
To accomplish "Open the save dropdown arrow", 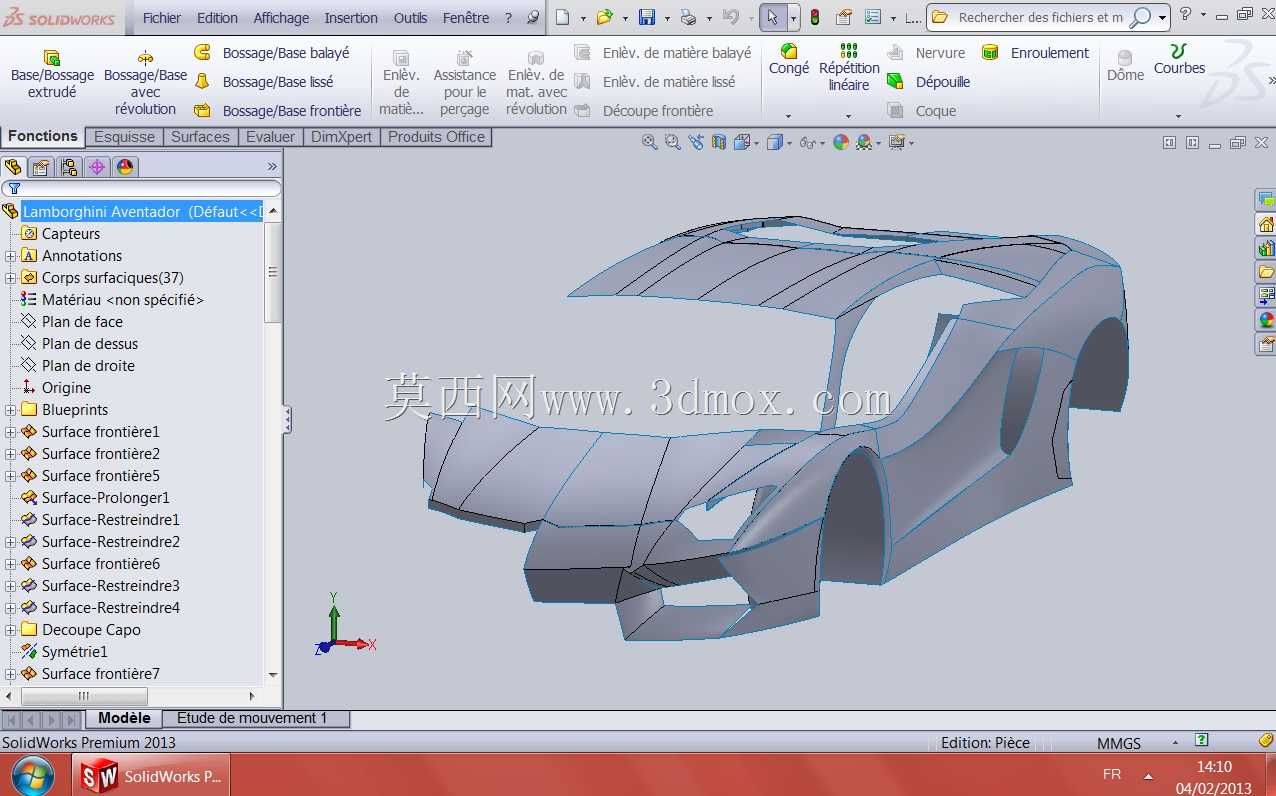I will (666, 18).
